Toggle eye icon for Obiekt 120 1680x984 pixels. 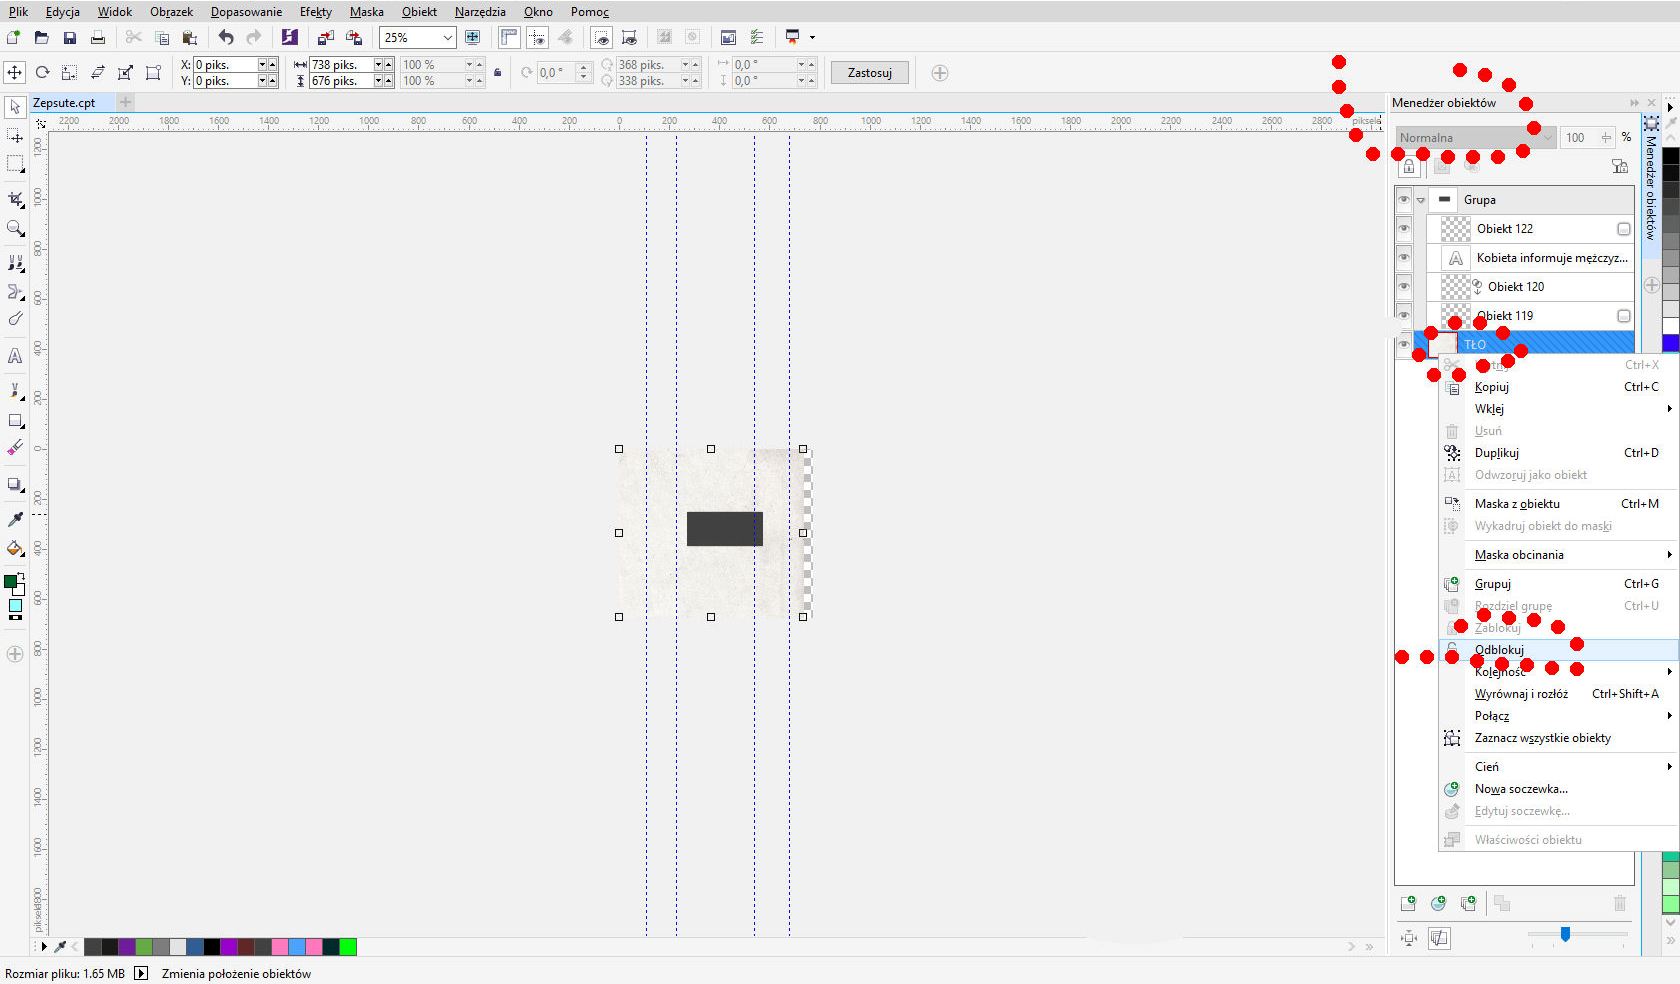click(x=1404, y=287)
